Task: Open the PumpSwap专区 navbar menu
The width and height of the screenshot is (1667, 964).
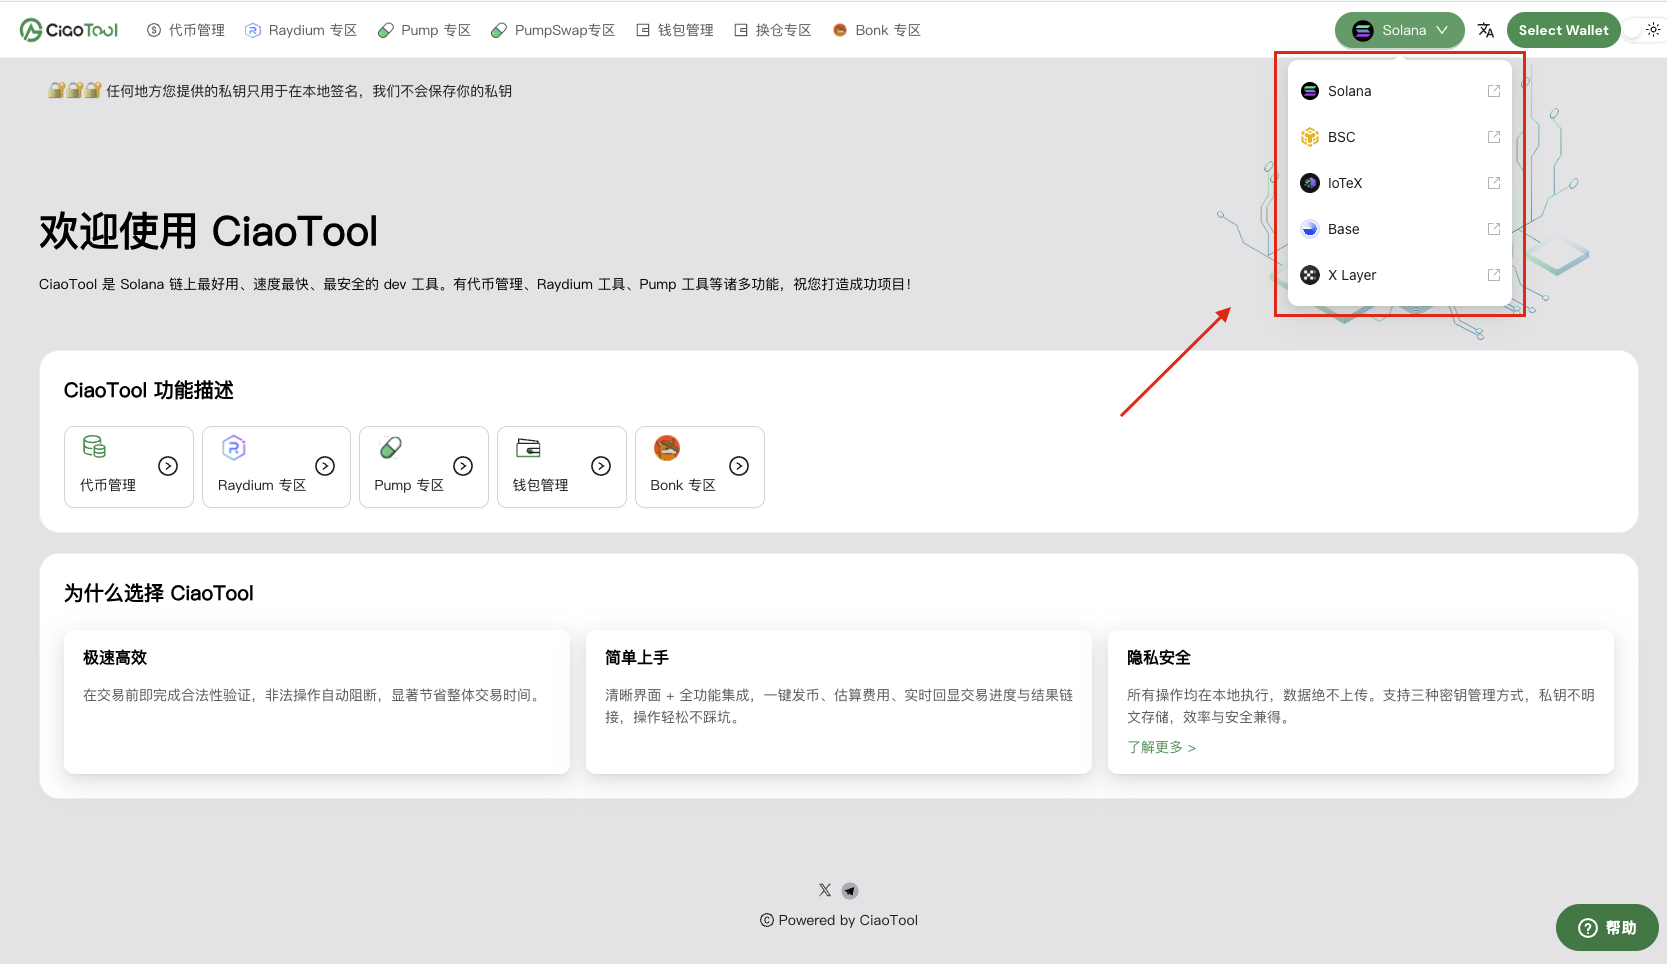Action: (553, 30)
